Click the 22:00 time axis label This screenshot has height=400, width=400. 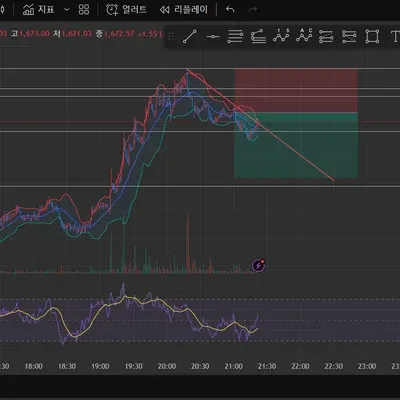(x=300, y=366)
